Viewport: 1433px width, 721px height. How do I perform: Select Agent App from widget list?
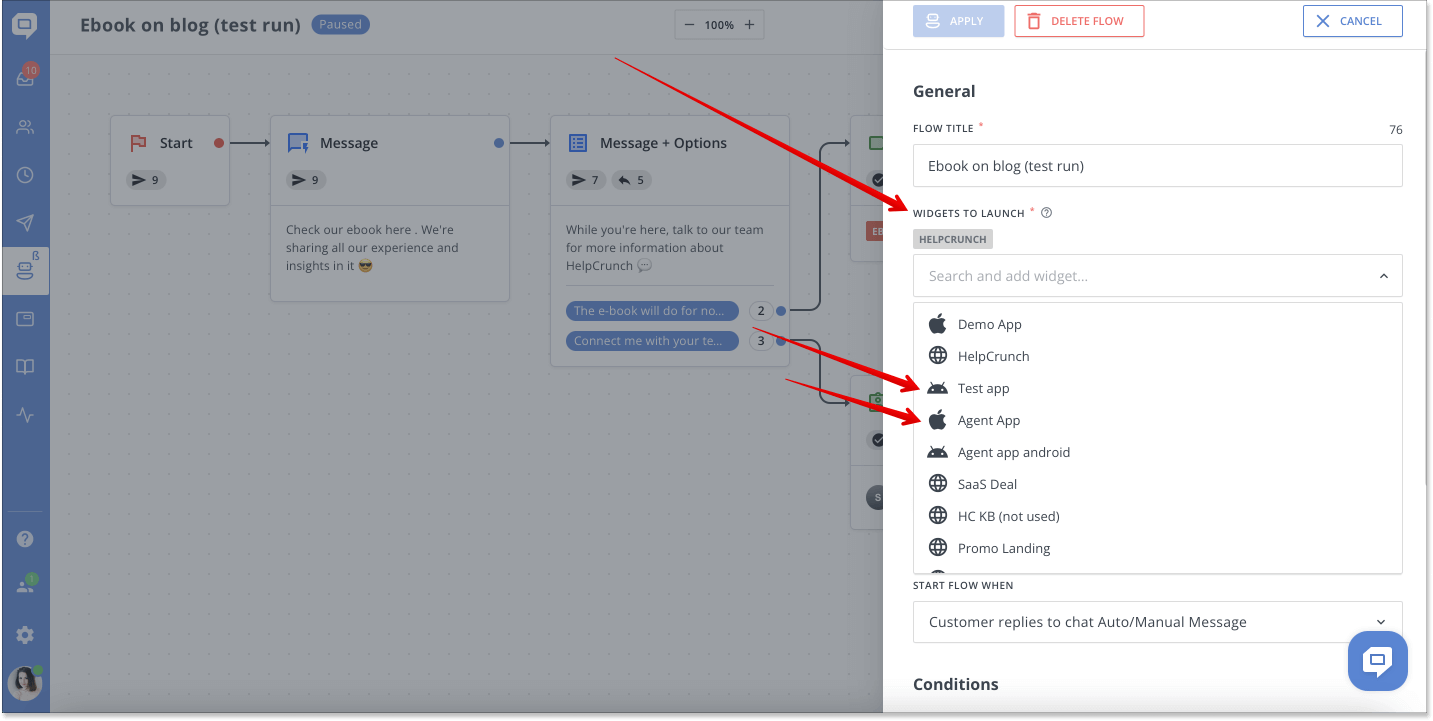pyautogui.click(x=1157, y=420)
